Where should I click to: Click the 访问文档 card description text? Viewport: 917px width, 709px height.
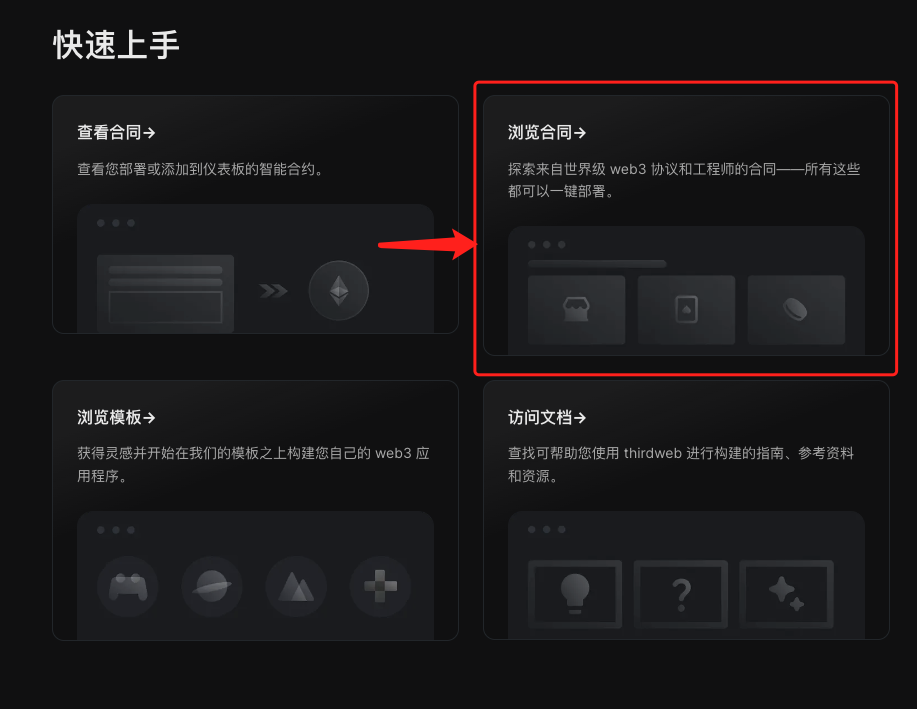point(681,464)
